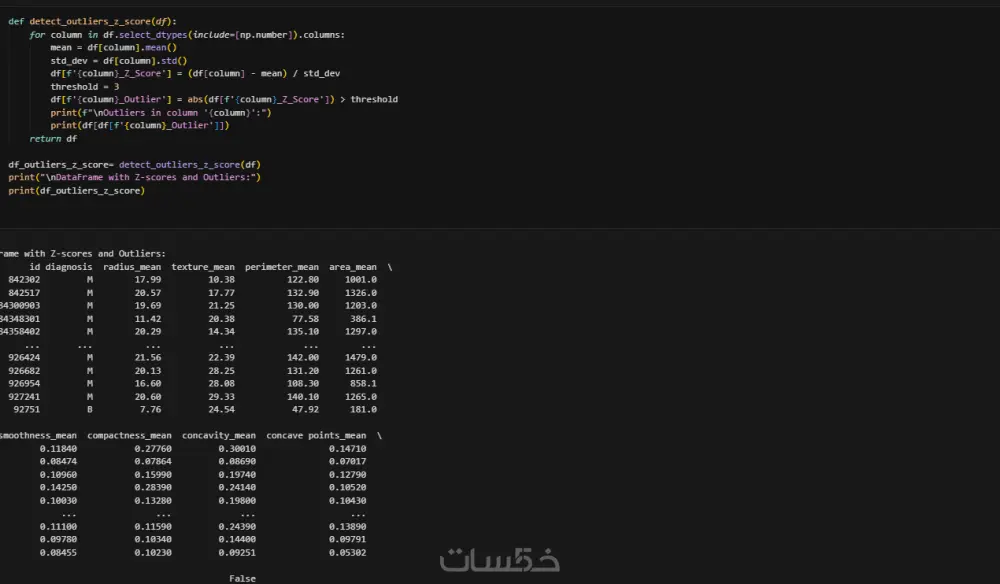The image size is (1000, 584).
Task: Click the line assigning the '{column}_Z_Score' column
Action: click(195, 74)
